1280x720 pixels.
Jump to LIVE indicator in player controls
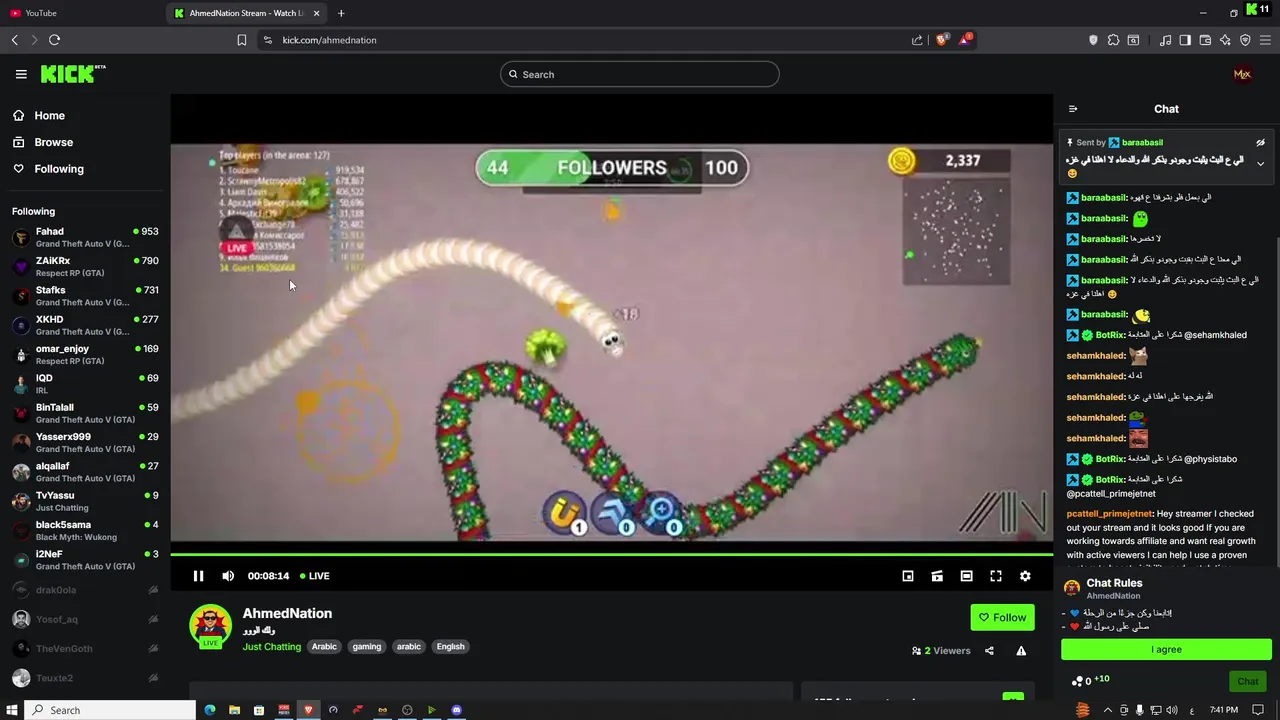point(315,576)
